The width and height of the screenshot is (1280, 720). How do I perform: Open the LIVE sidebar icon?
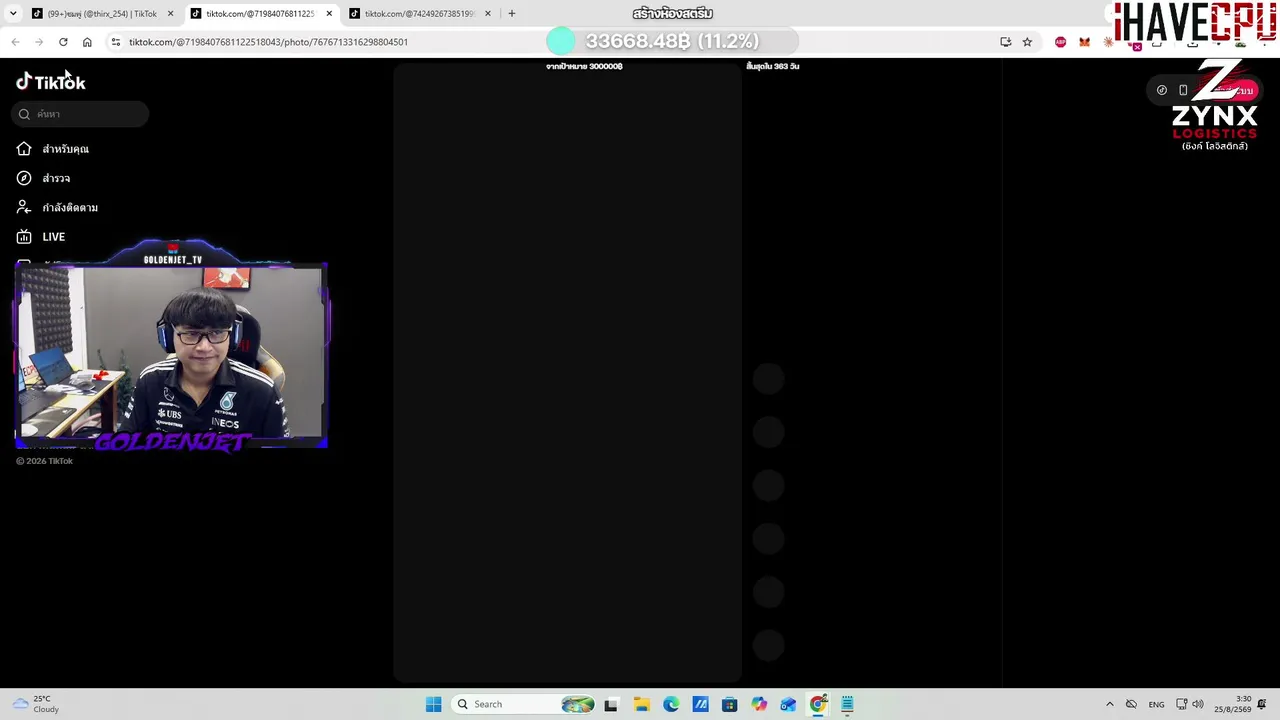pyautogui.click(x=24, y=237)
